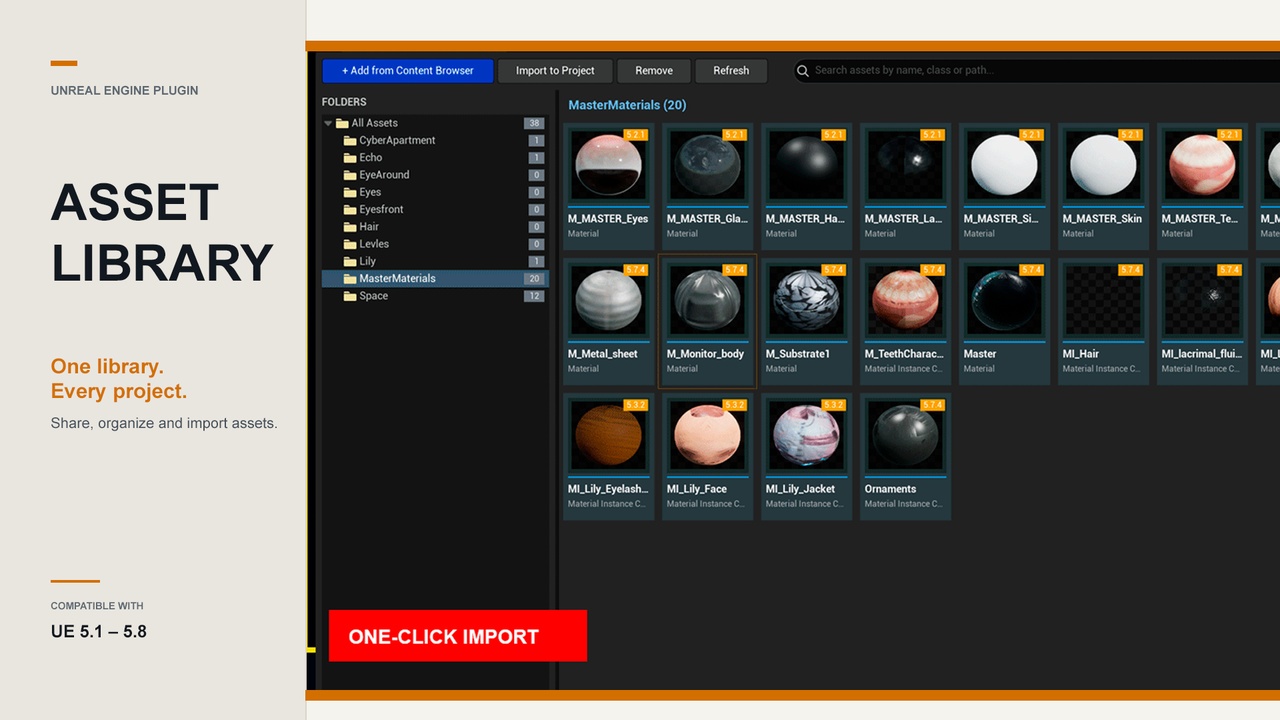This screenshot has height=720, width=1280.
Task: Click version badge on Ornaments
Action: pos(933,404)
